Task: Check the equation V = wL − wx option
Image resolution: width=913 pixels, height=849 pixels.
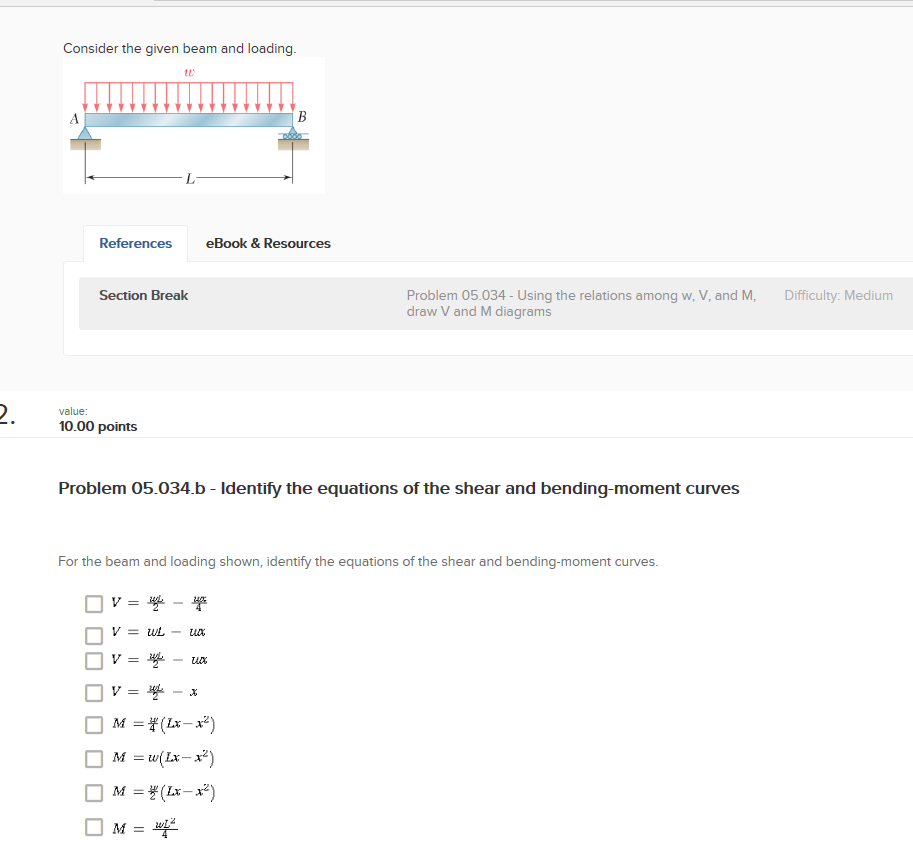Action: click(94, 633)
